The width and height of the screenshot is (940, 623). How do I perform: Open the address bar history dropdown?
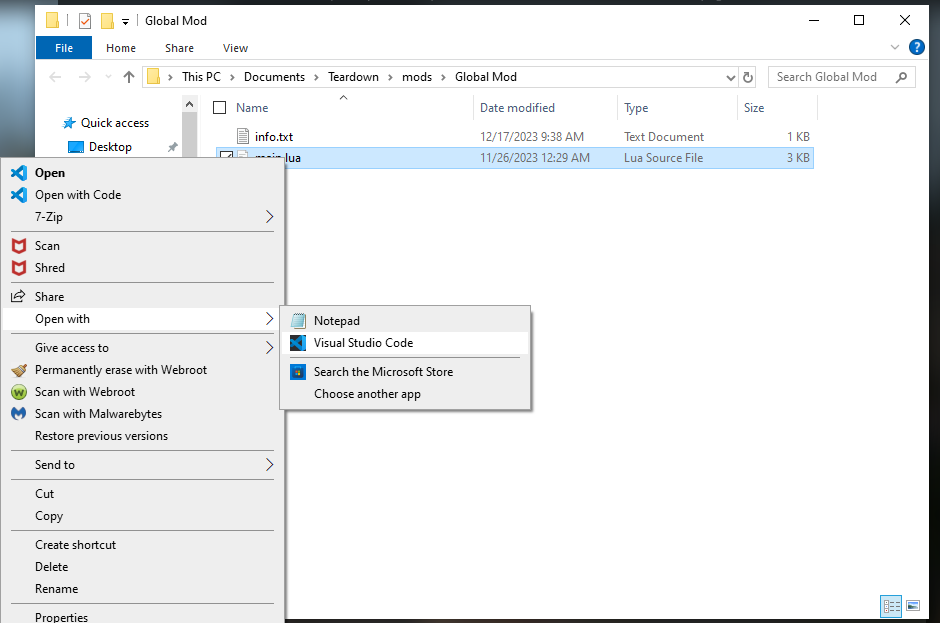(x=730, y=77)
